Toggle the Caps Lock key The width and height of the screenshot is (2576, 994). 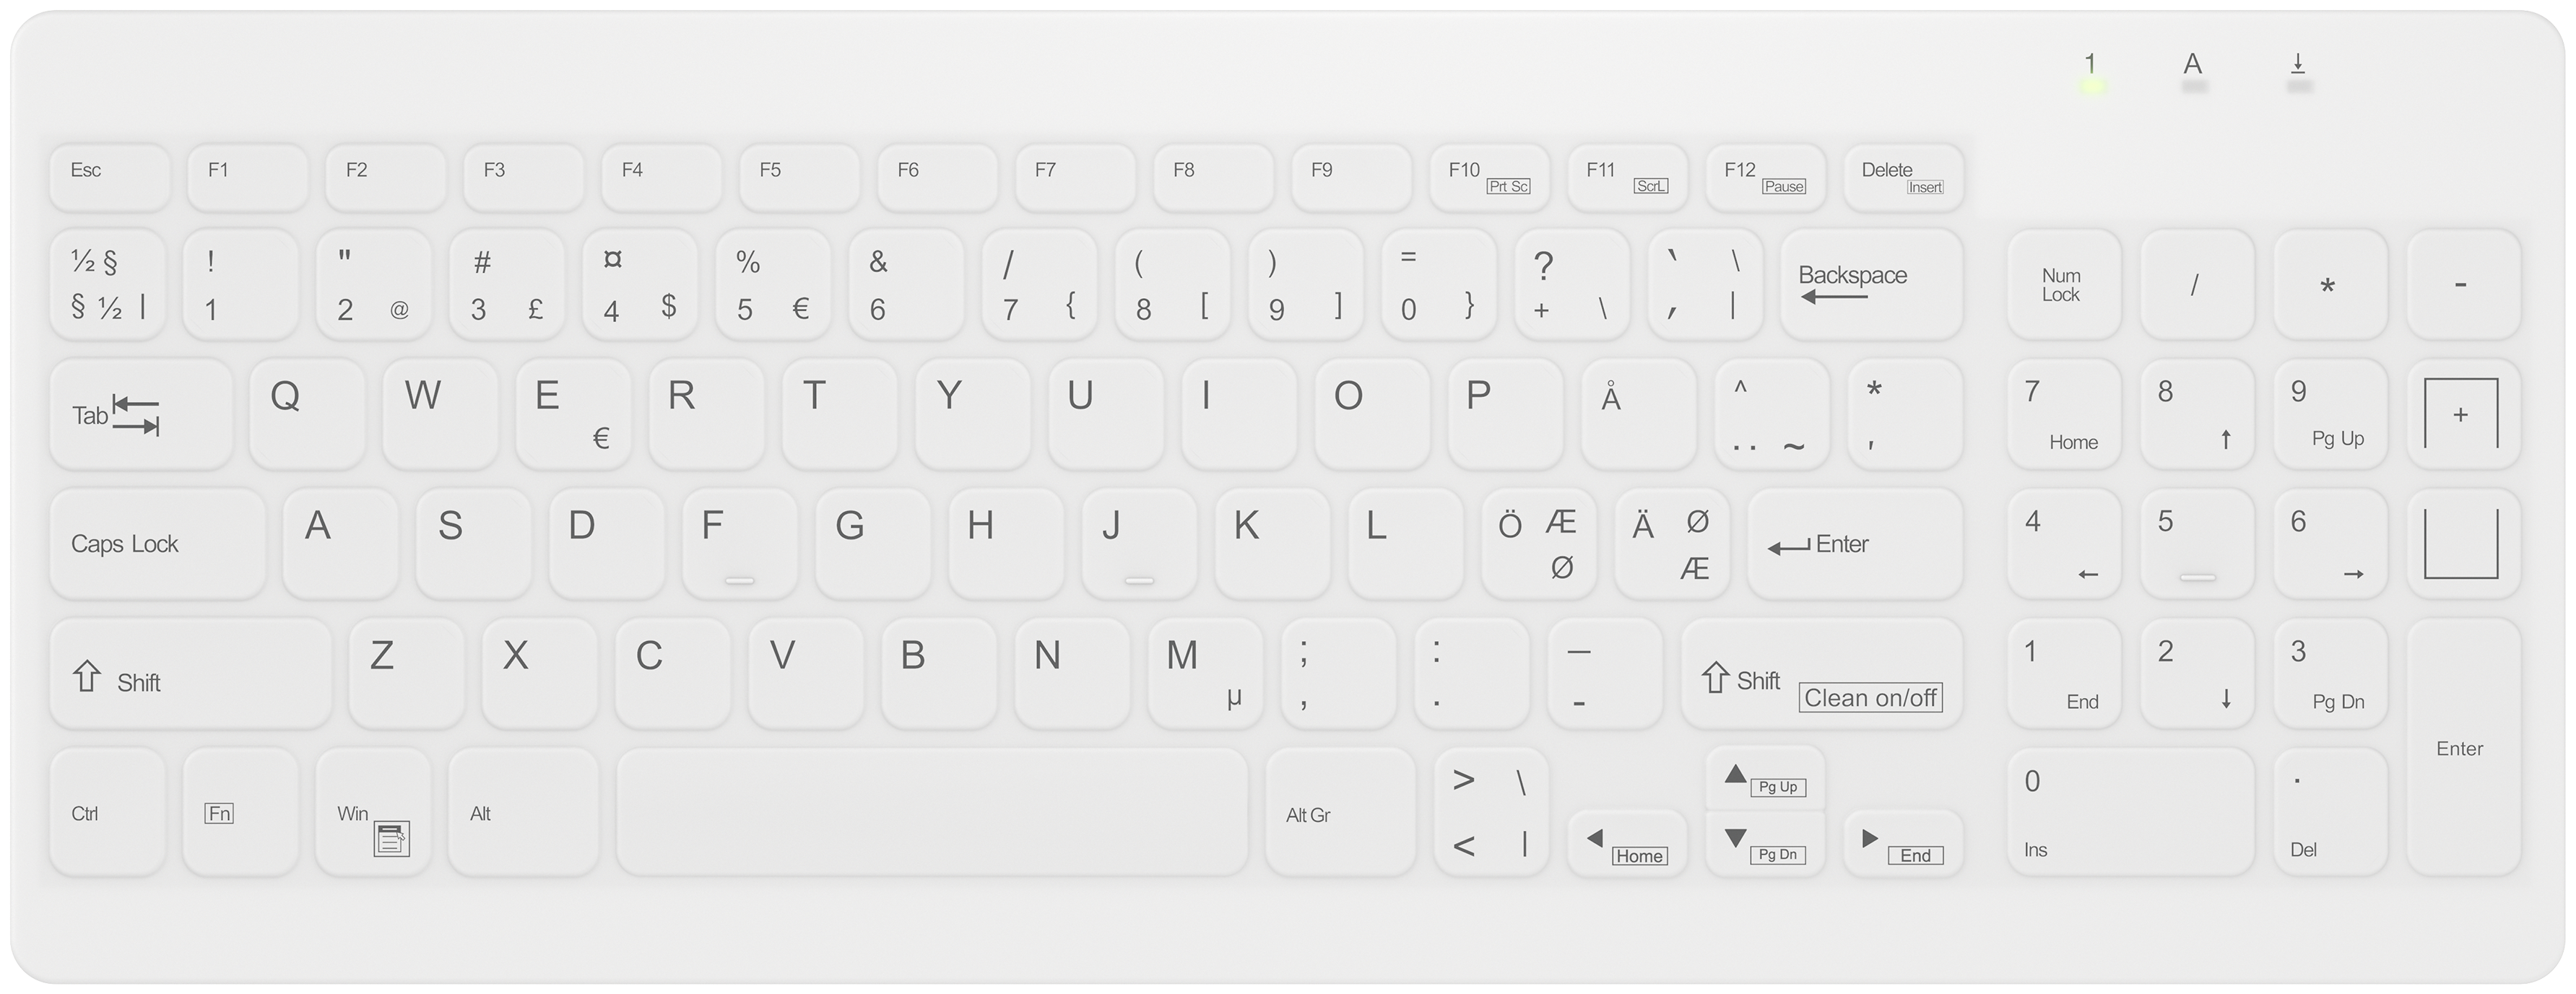tap(158, 544)
